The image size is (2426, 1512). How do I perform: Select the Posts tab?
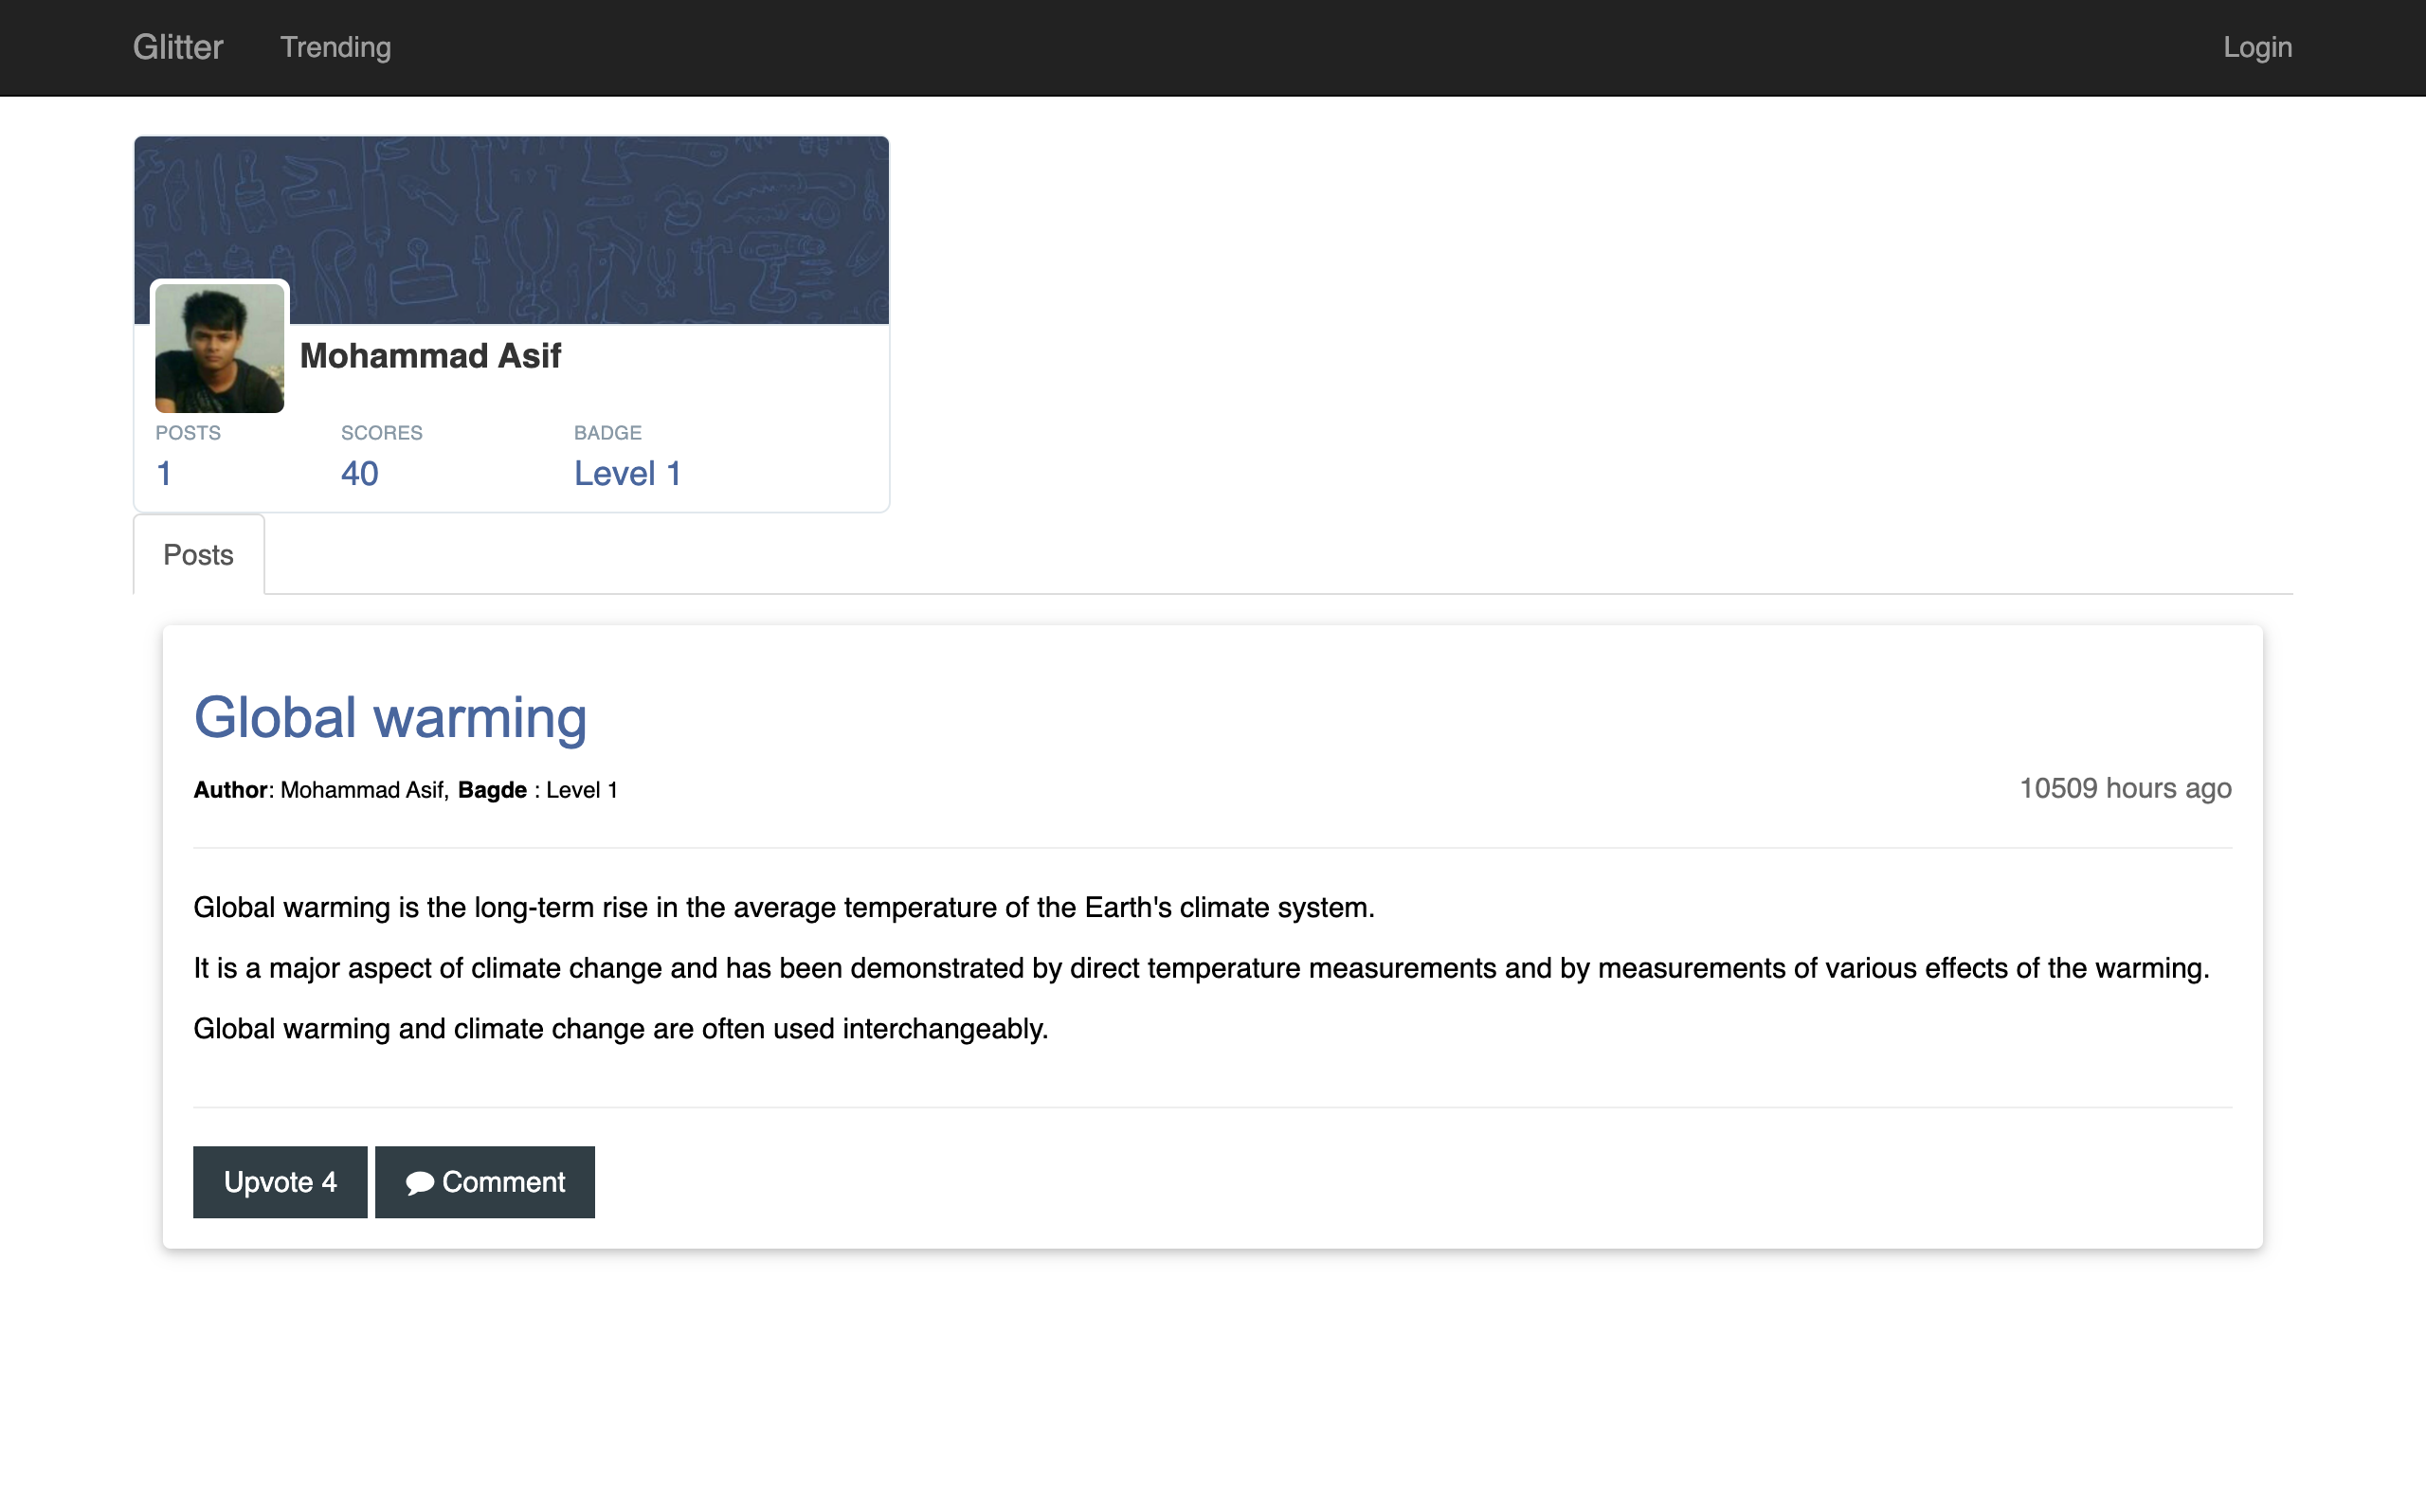click(198, 555)
